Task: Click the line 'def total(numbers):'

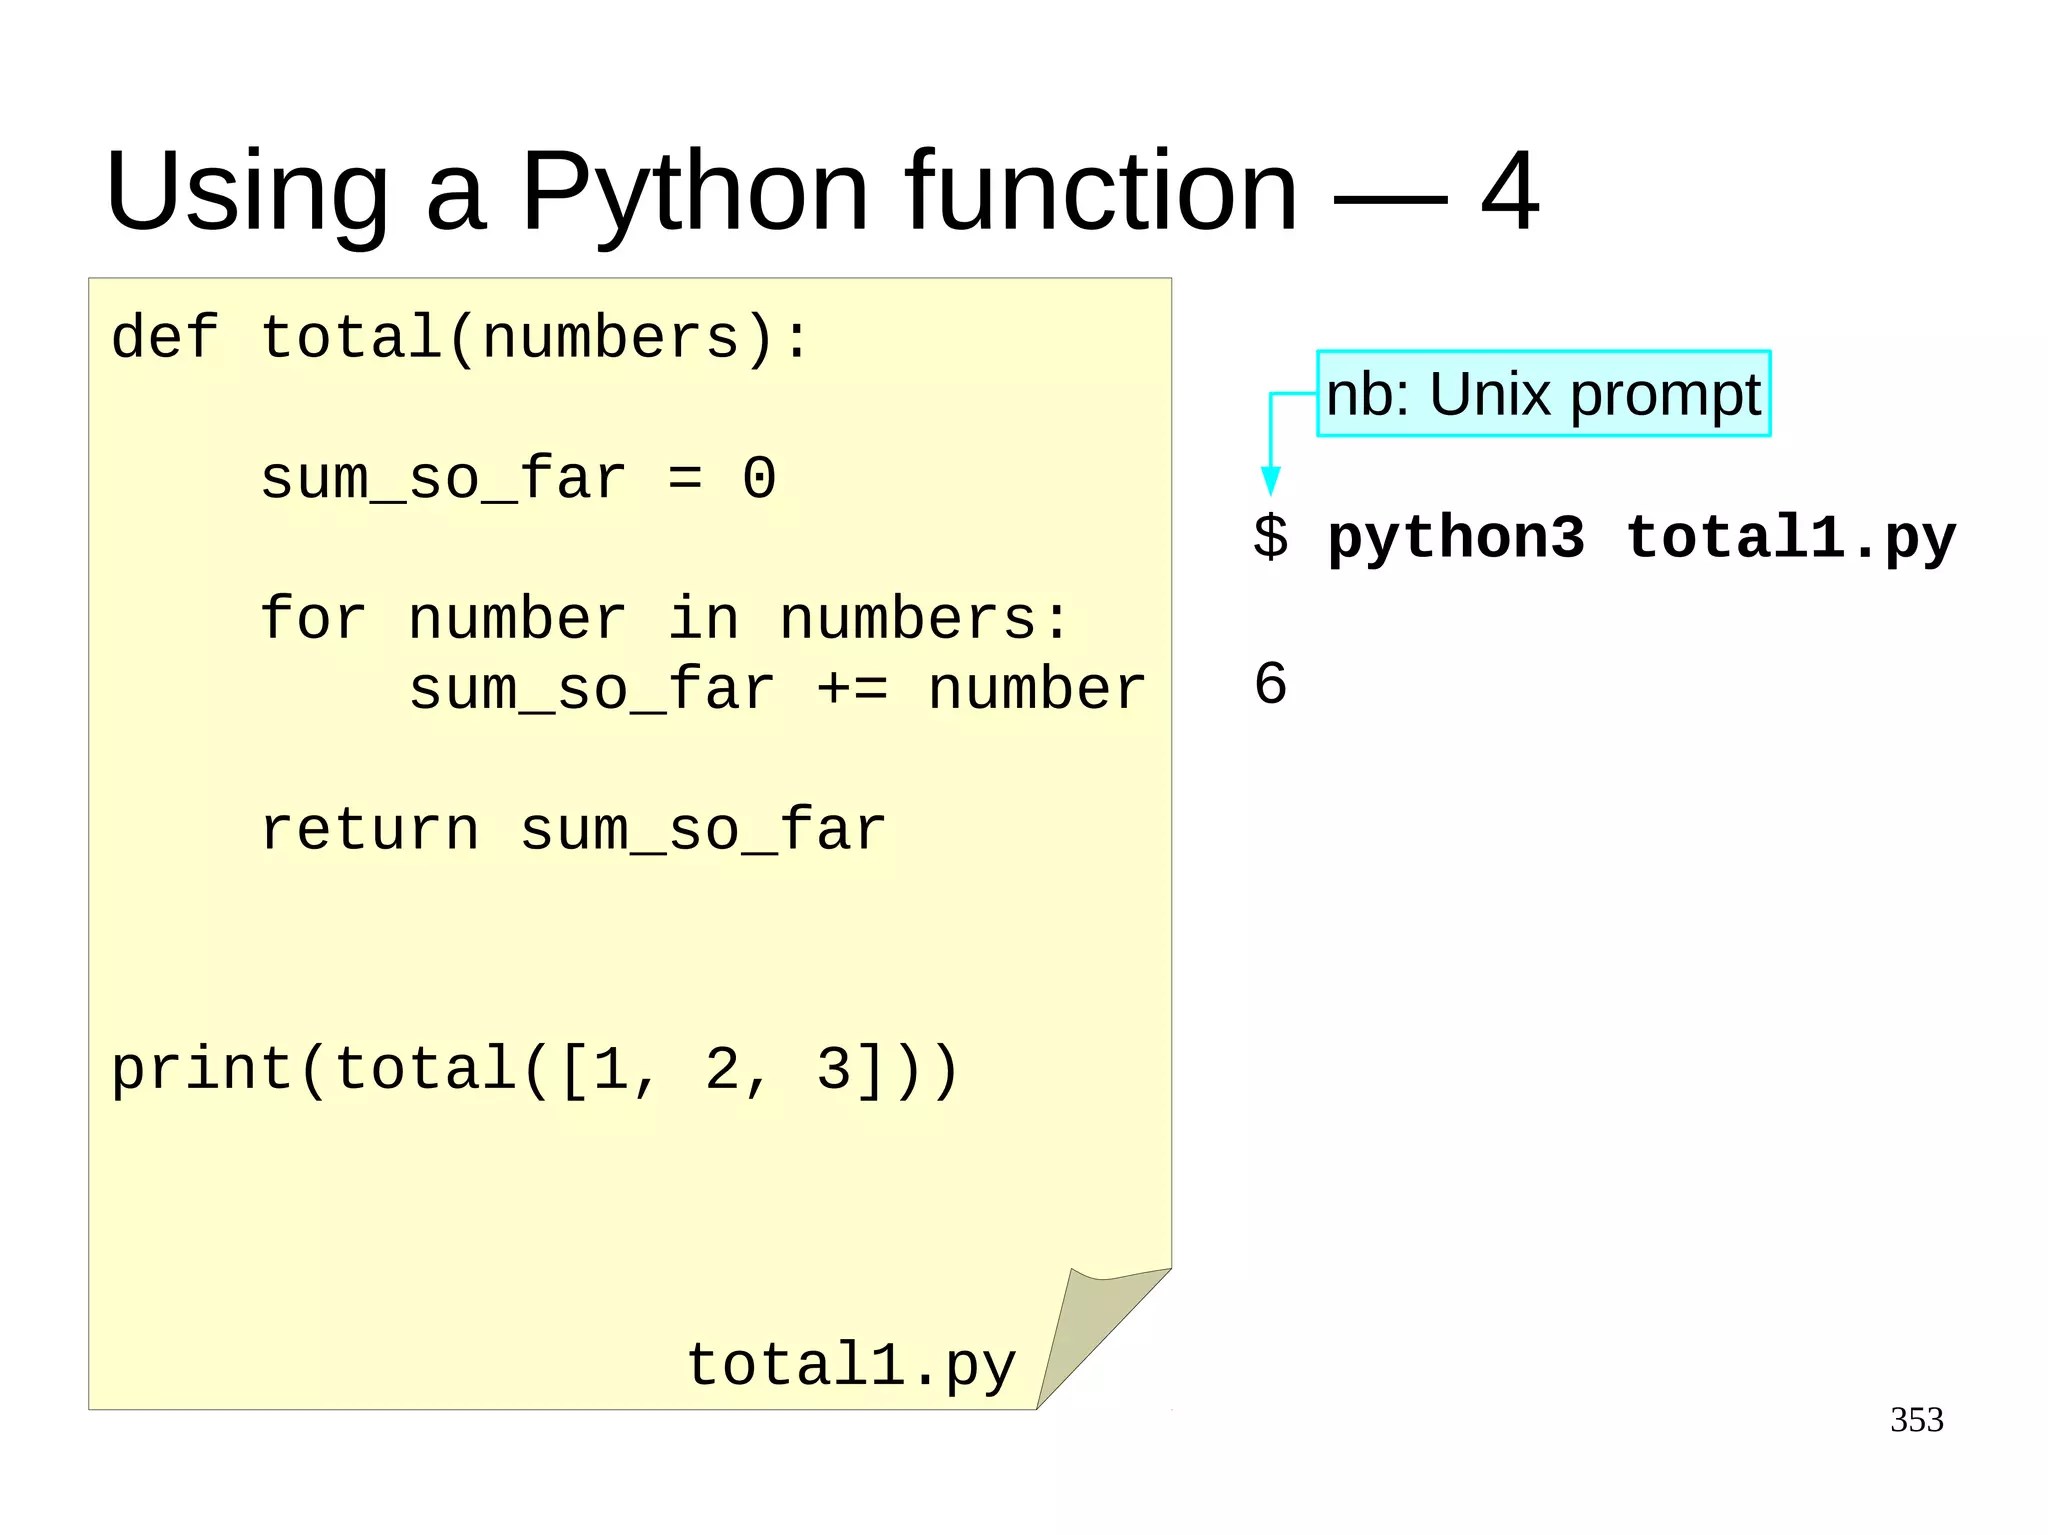Action: [x=460, y=338]
